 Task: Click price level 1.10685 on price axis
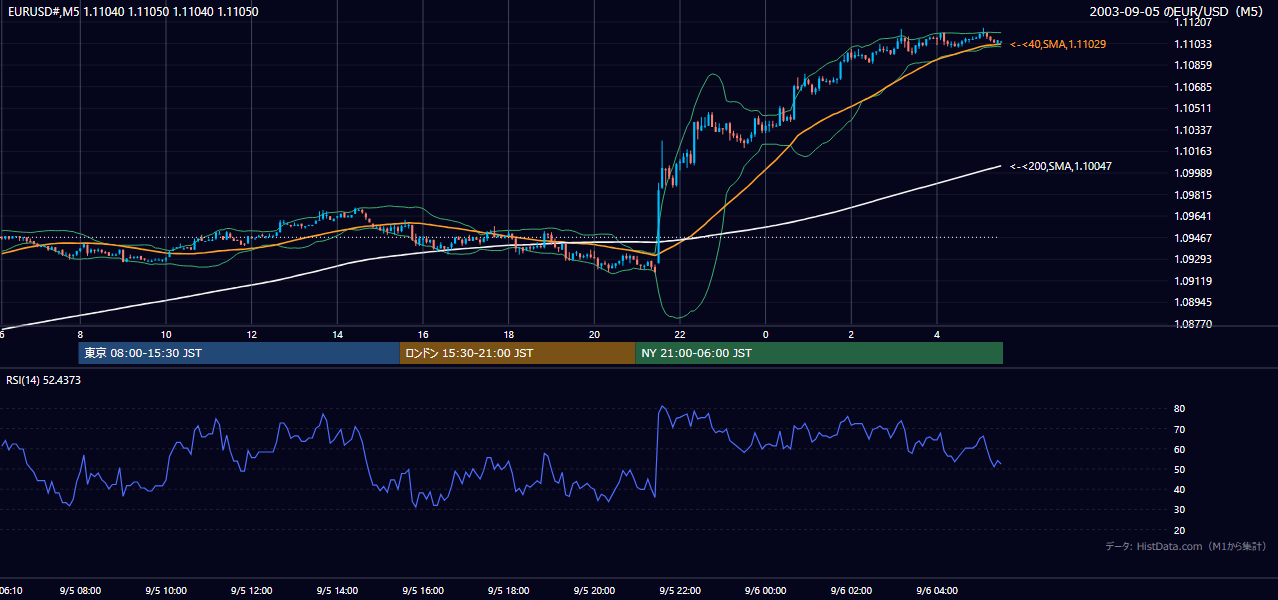pos(1193,87)
